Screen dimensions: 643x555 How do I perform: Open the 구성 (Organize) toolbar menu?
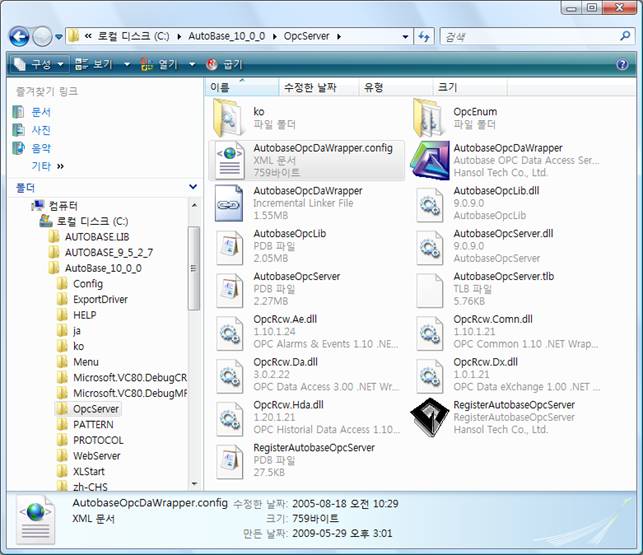click(x=40, y=63)
